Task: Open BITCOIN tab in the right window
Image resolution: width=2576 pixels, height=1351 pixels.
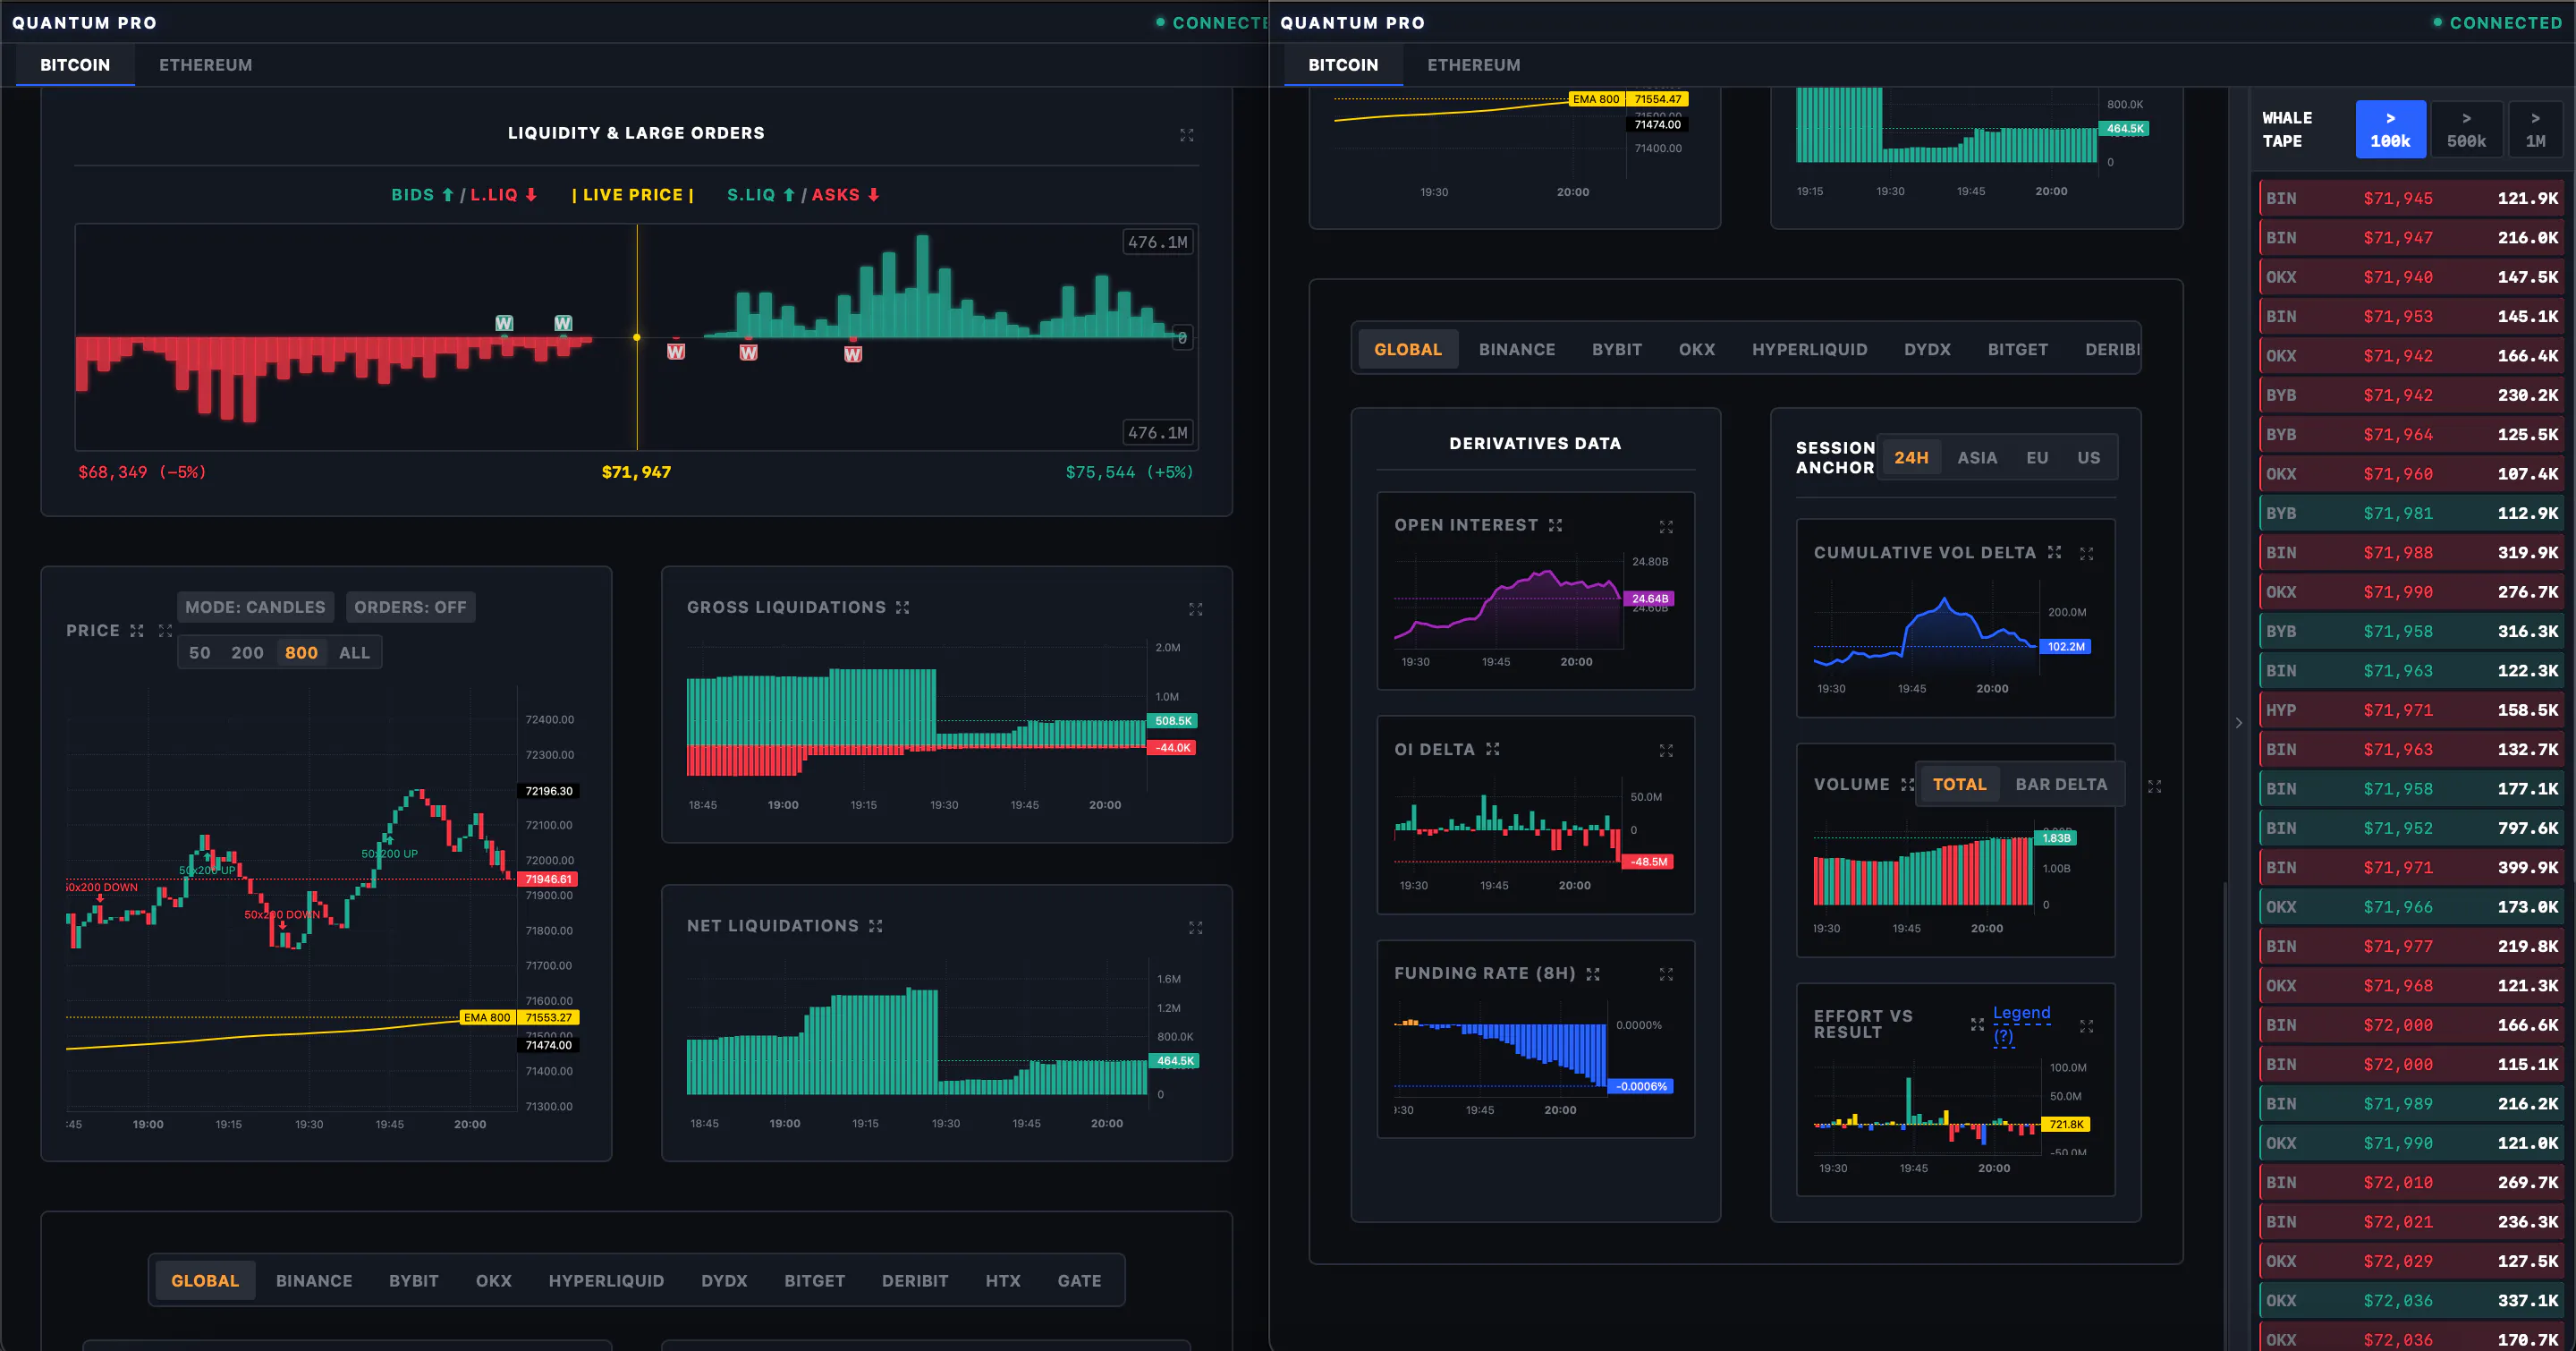Action: [1343, 65]
